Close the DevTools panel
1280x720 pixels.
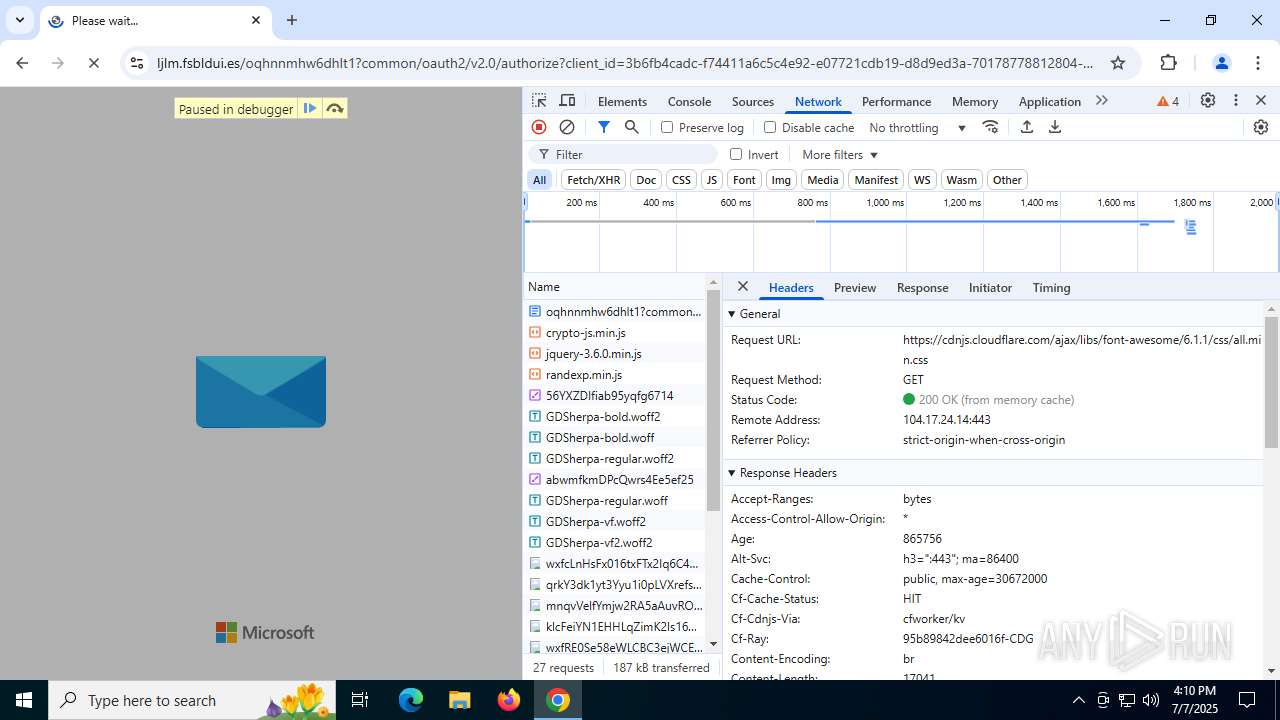click(x=1261, y=101)
